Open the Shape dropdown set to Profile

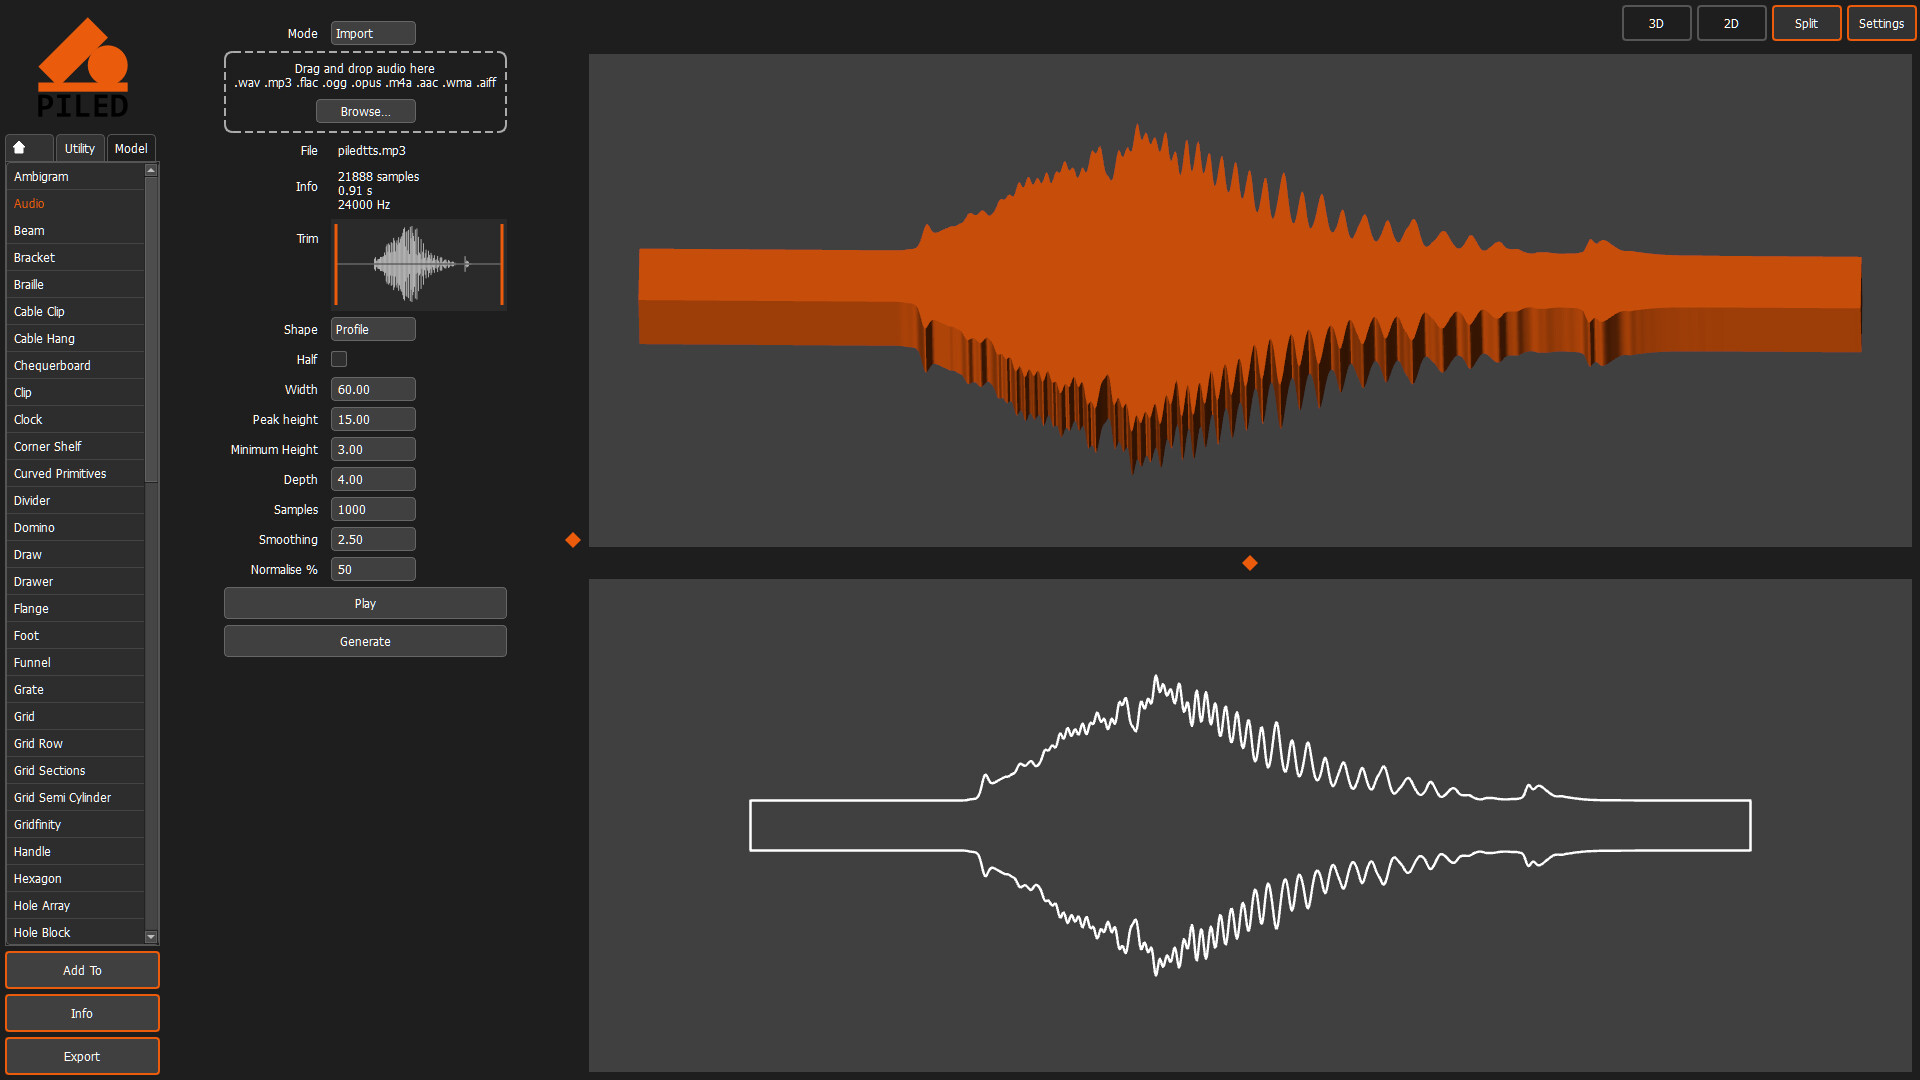(x=373, y=330)
